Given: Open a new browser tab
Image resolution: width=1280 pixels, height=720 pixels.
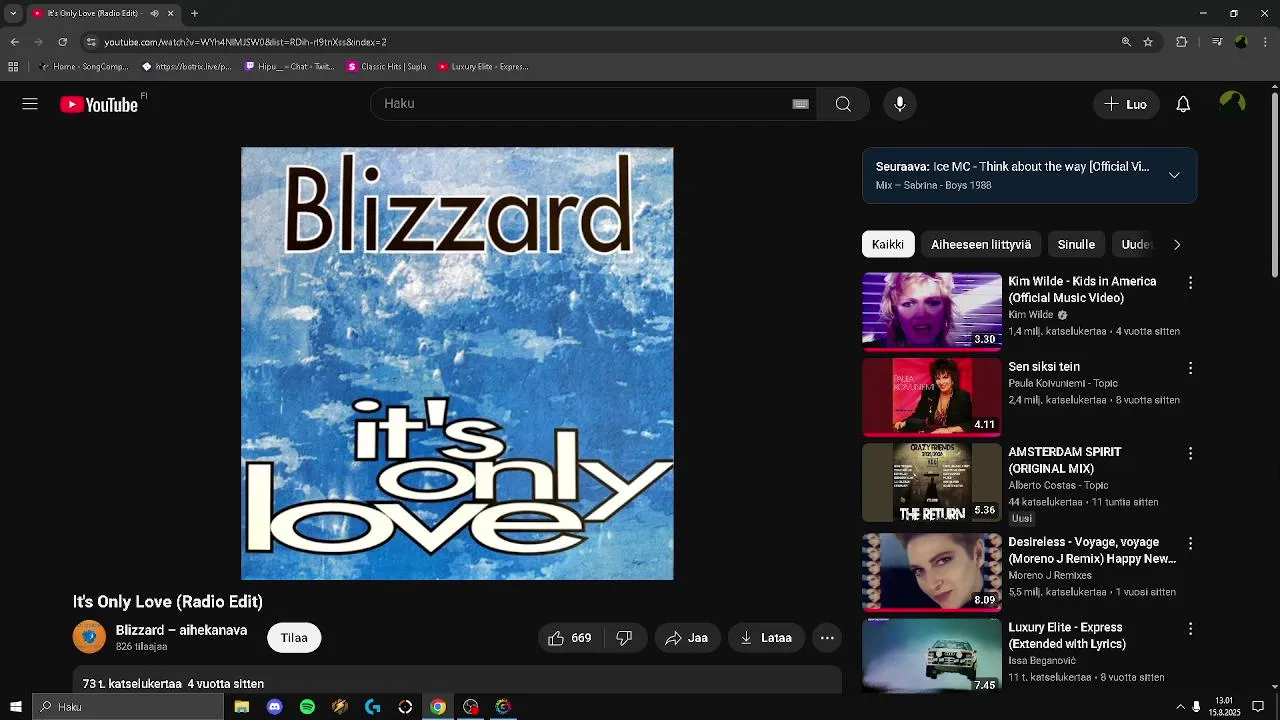Looking at the screenshot, I should pos(194,14).
